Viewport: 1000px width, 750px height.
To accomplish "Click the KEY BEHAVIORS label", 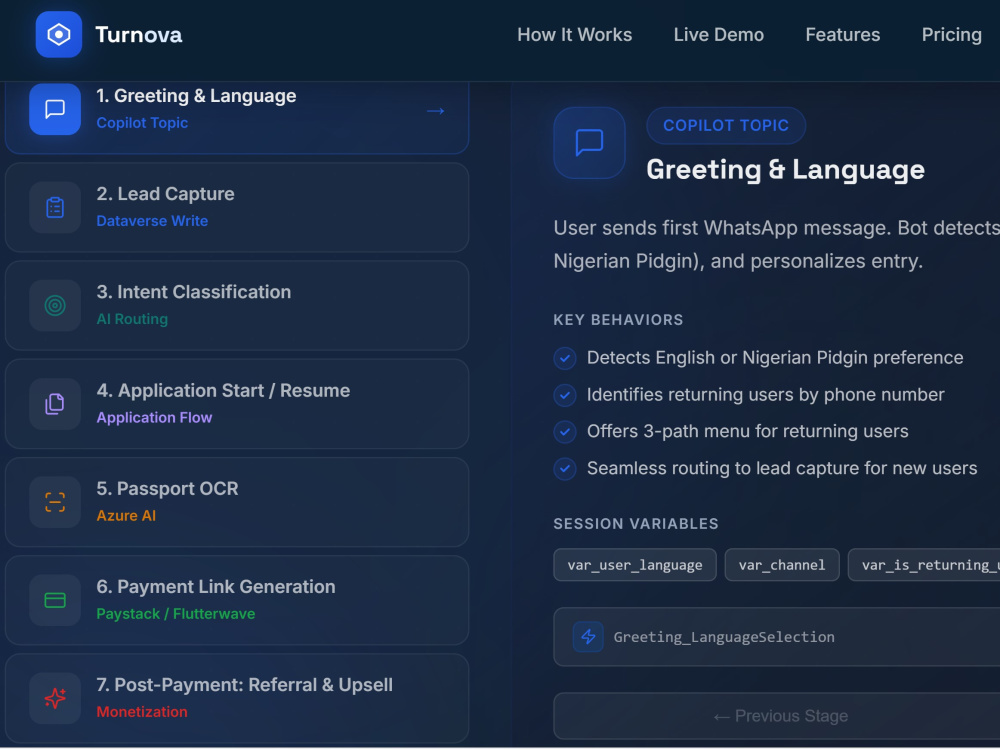I will [618, 320].
